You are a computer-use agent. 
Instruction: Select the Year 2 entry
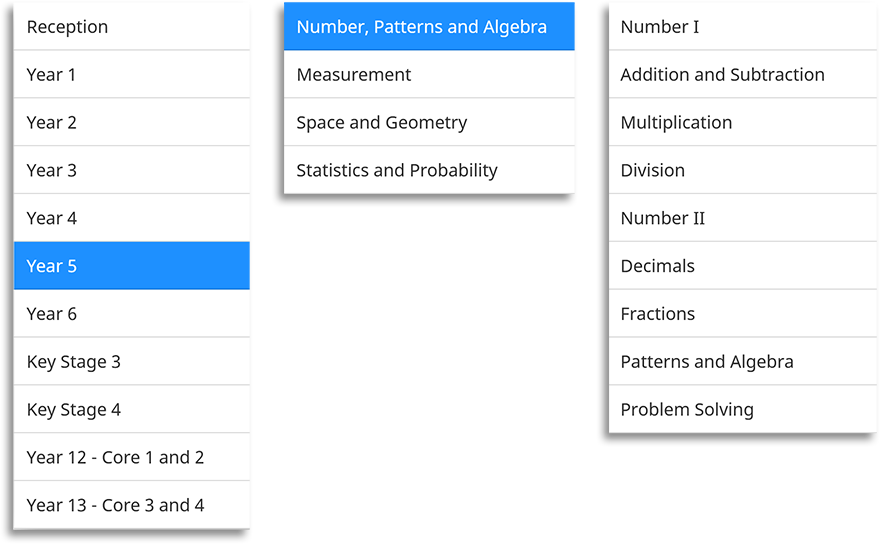pos(51,123)
